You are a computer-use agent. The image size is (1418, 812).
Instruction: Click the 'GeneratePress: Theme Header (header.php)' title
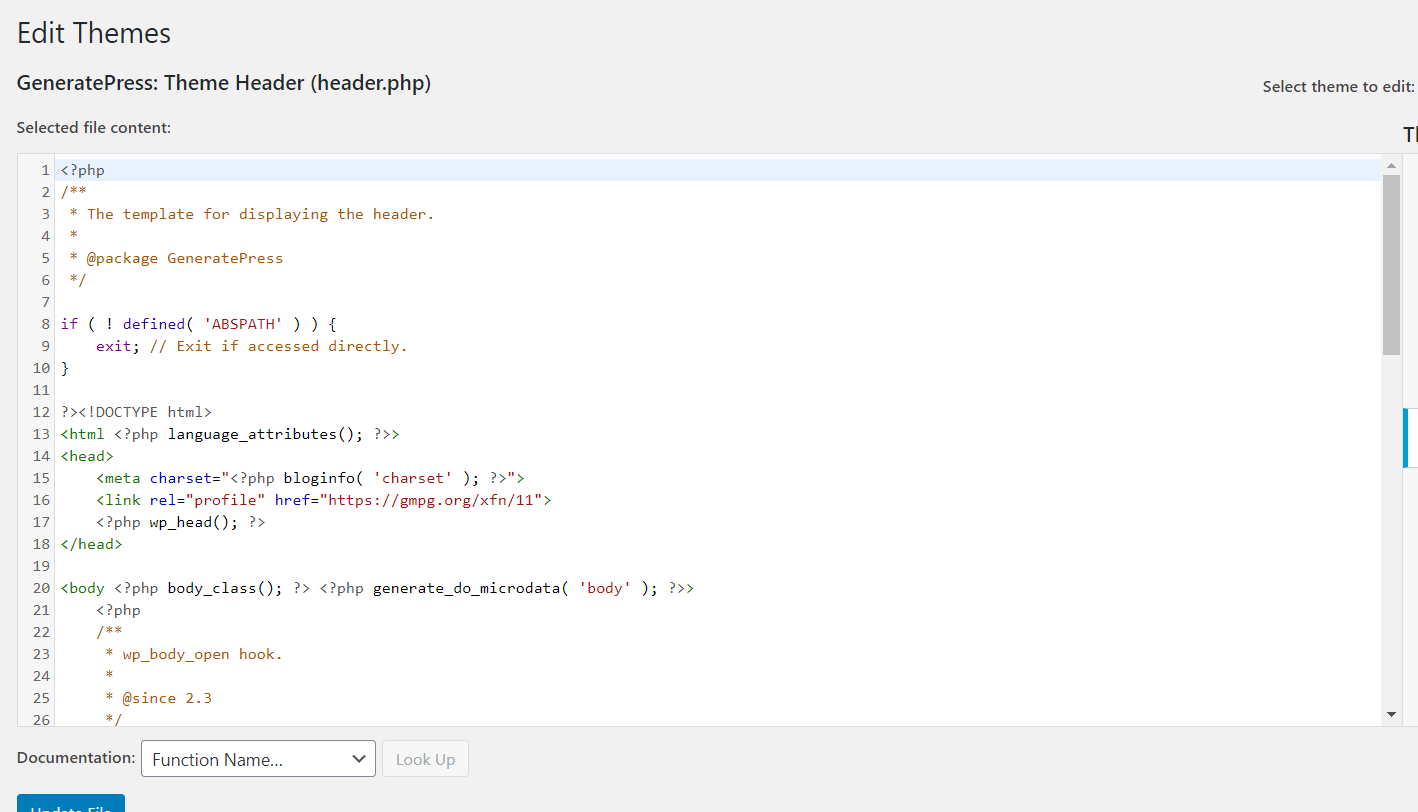(224, 83)
